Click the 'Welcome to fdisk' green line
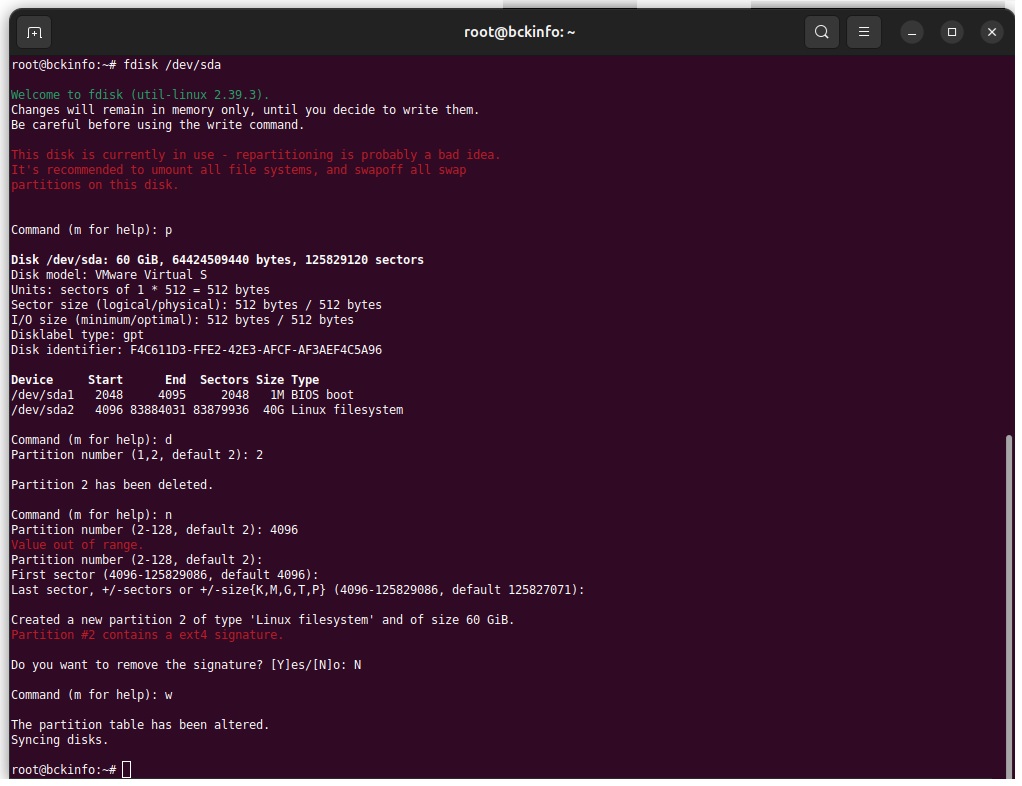Image resolution: width=1022 pixels, height=786 pixels. [x=140, y=95]
